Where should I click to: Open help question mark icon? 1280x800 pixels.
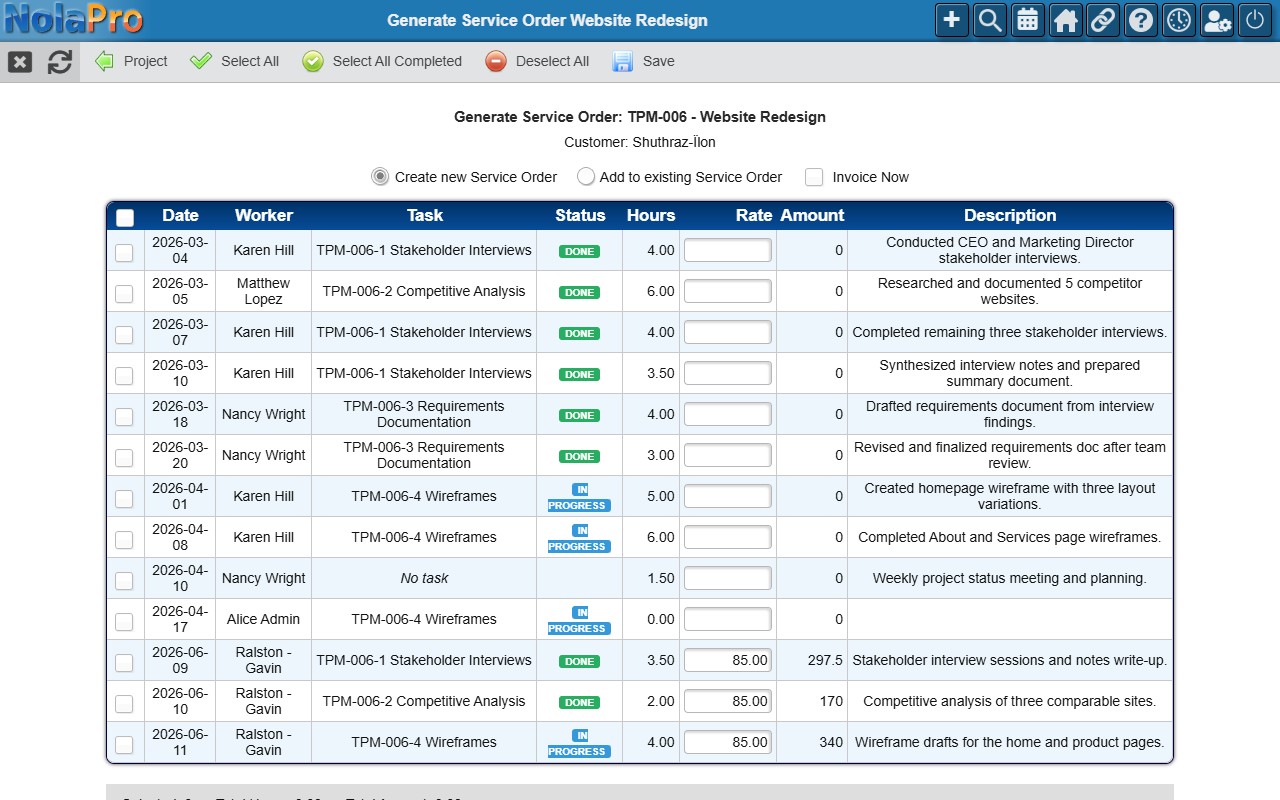[x=1141, y=20]
